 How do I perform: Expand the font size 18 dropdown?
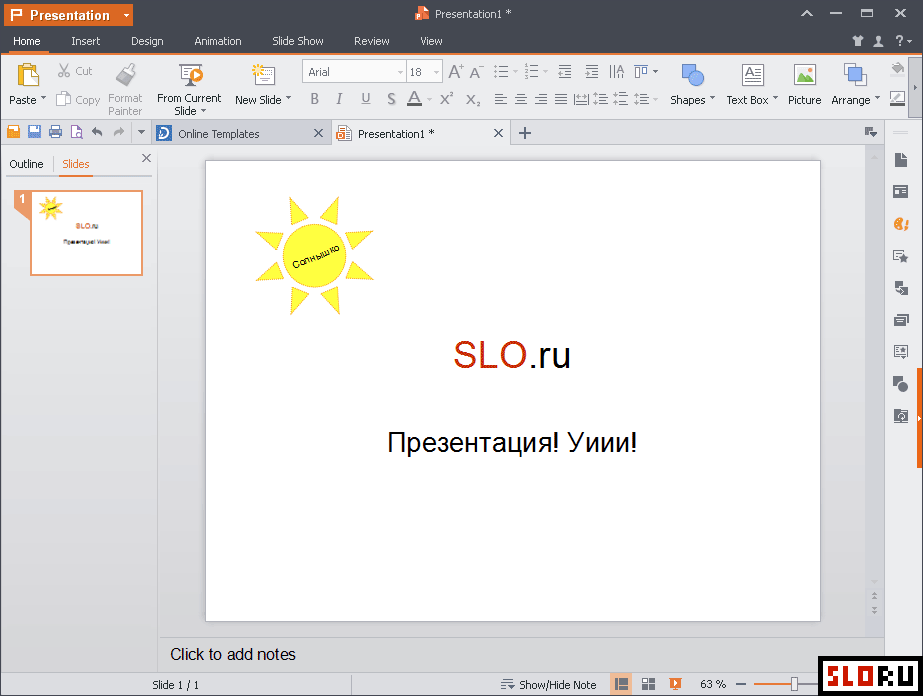(436, 72)
